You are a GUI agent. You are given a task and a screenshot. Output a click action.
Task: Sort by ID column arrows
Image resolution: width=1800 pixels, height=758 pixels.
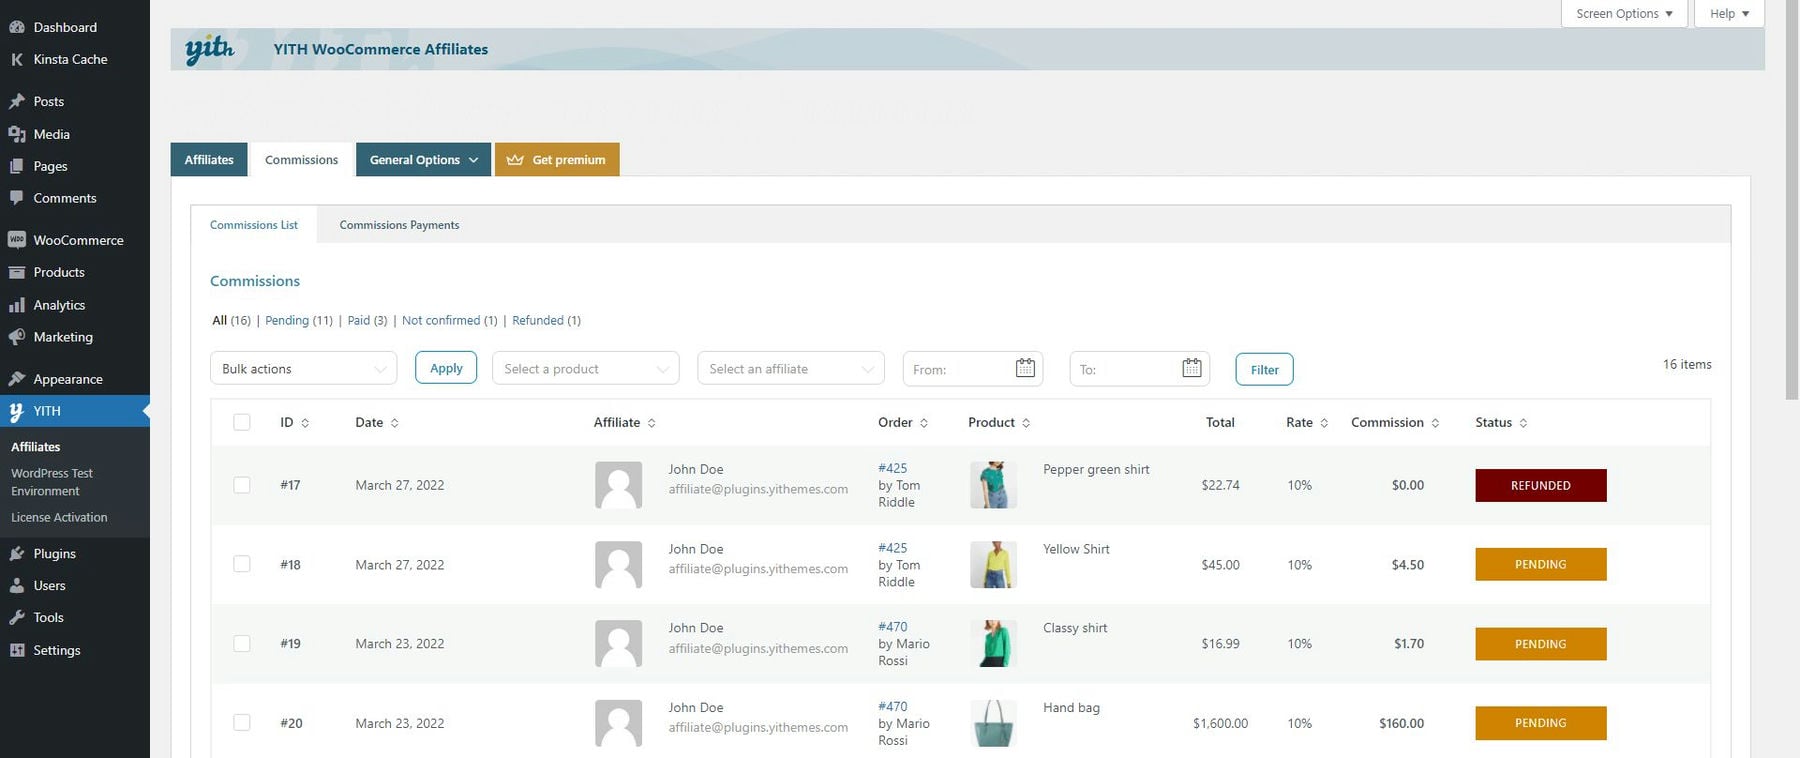point(305,423)
